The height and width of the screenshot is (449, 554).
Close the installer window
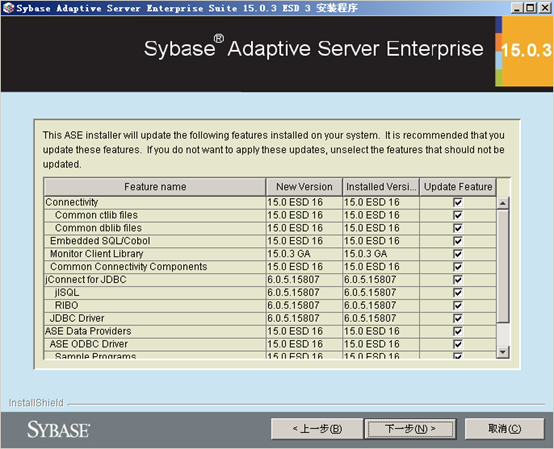544,8
